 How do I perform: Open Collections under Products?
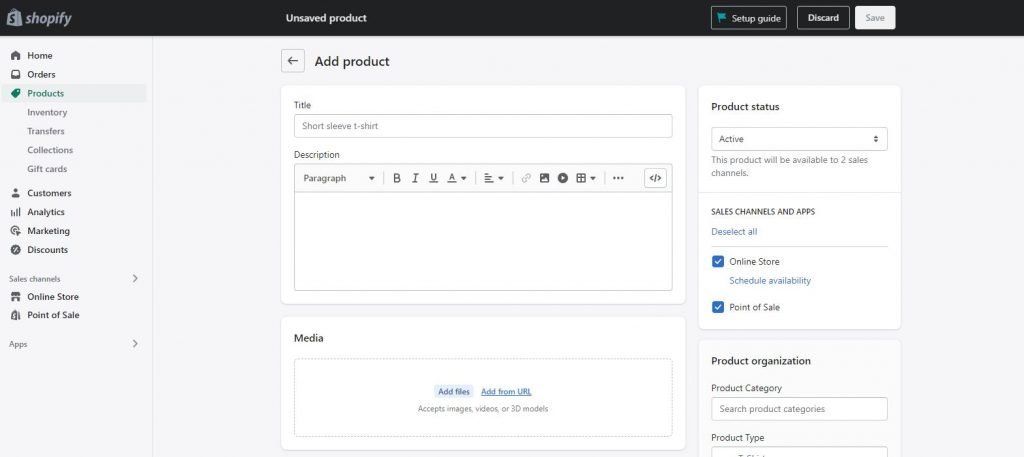pos(50,150)
